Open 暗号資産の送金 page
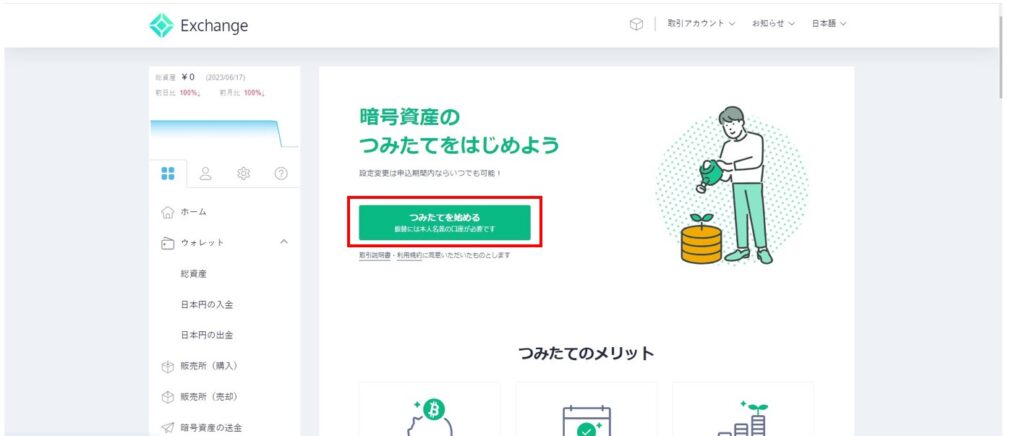The height and width of the screenshot is (436, 1024). (x=211, y=428)
